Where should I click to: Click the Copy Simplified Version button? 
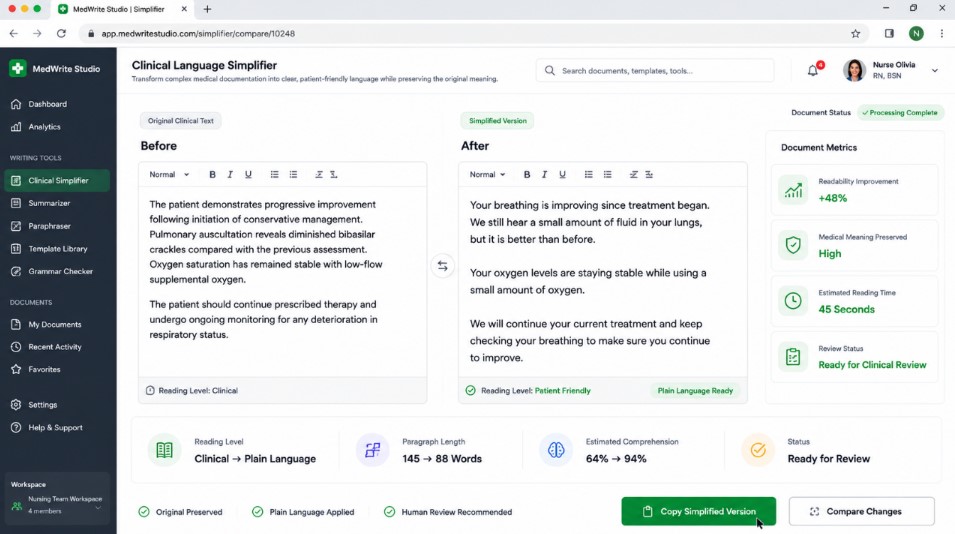click(x=699, y=511)
